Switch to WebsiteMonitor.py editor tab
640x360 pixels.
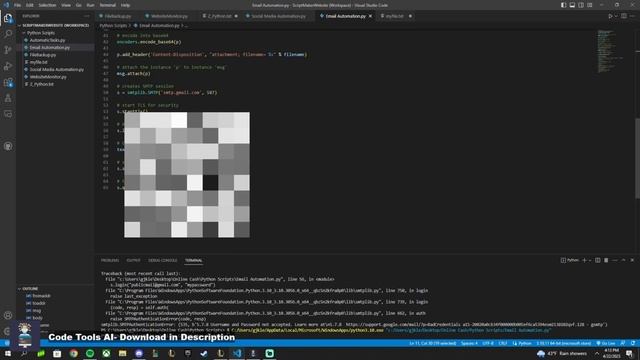click(x=169, y=16)
